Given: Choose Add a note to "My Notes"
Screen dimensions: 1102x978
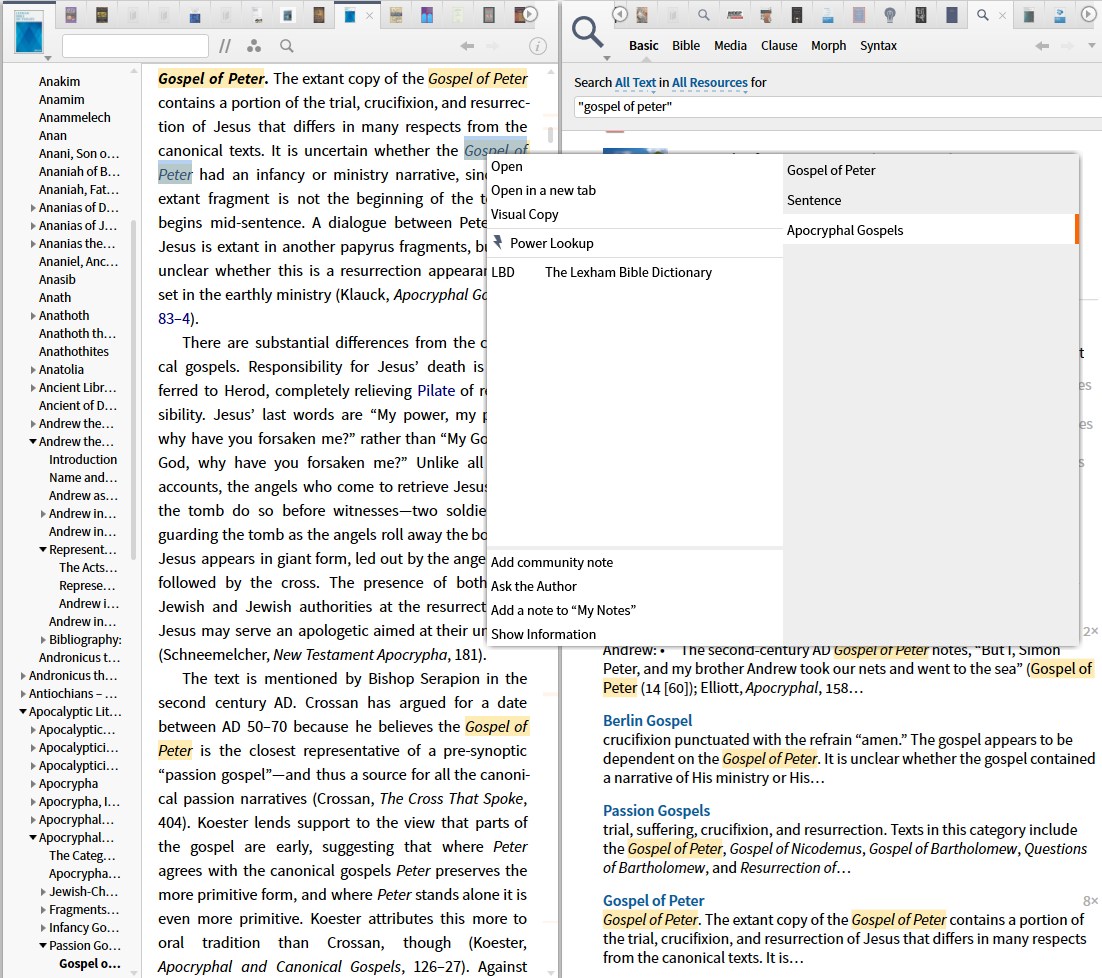Looking at the screenshot, I should [x=563, y=611].
